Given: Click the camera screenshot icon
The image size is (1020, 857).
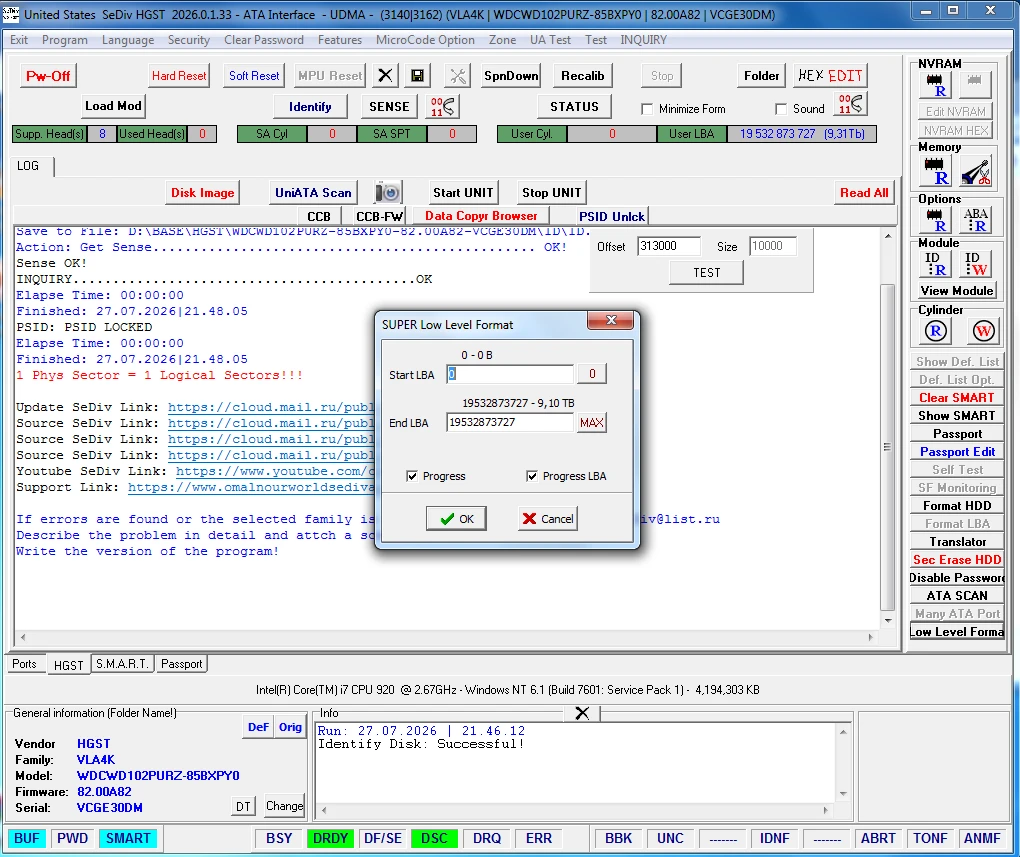Looking at the screenshot, I should click(388, 193).
